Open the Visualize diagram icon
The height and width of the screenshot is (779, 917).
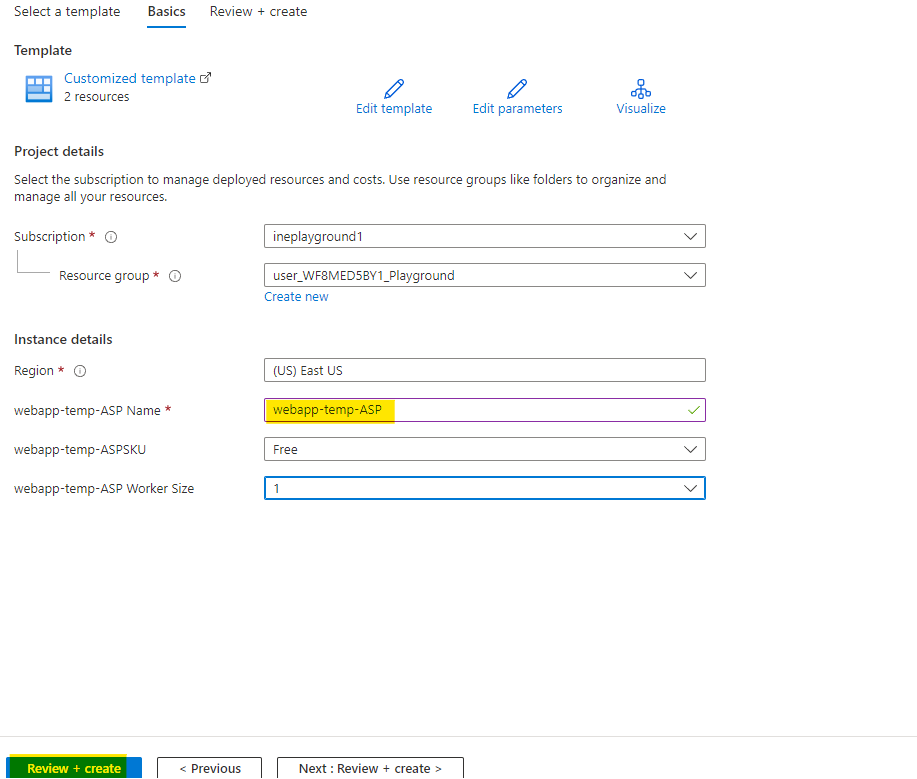tap(641, 88)
